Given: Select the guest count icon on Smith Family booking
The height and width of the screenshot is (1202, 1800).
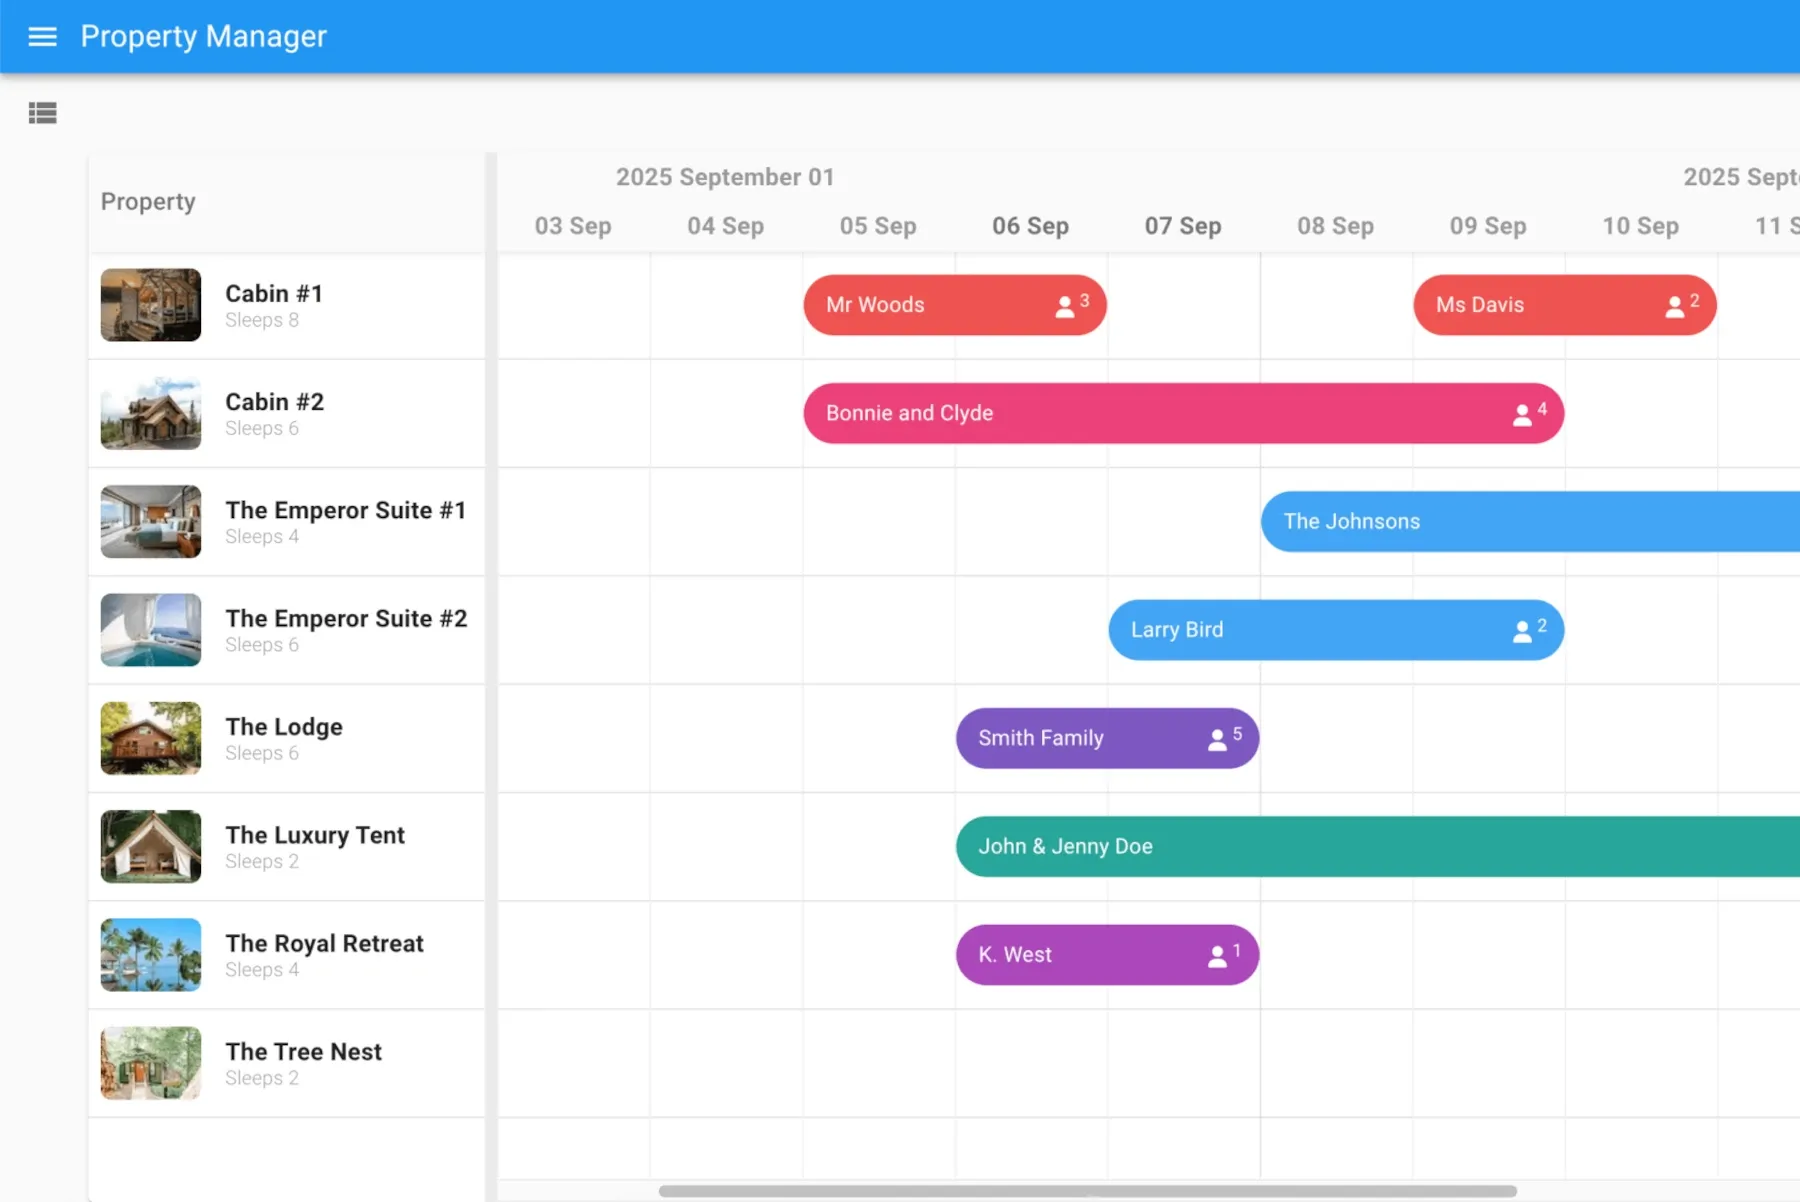Looking at the screenshot, I should coord(1219,738).
